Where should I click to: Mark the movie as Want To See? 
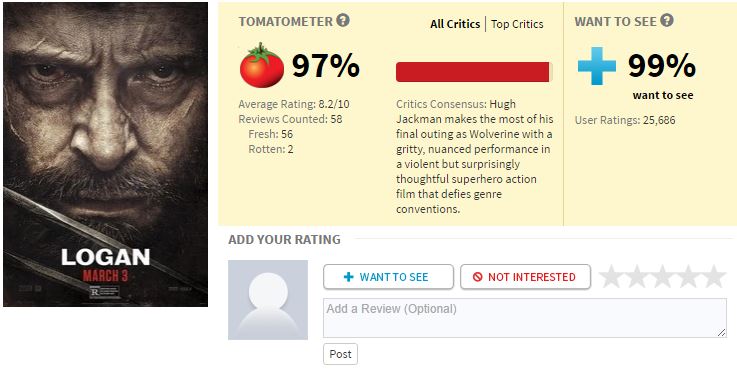point(388,276)
